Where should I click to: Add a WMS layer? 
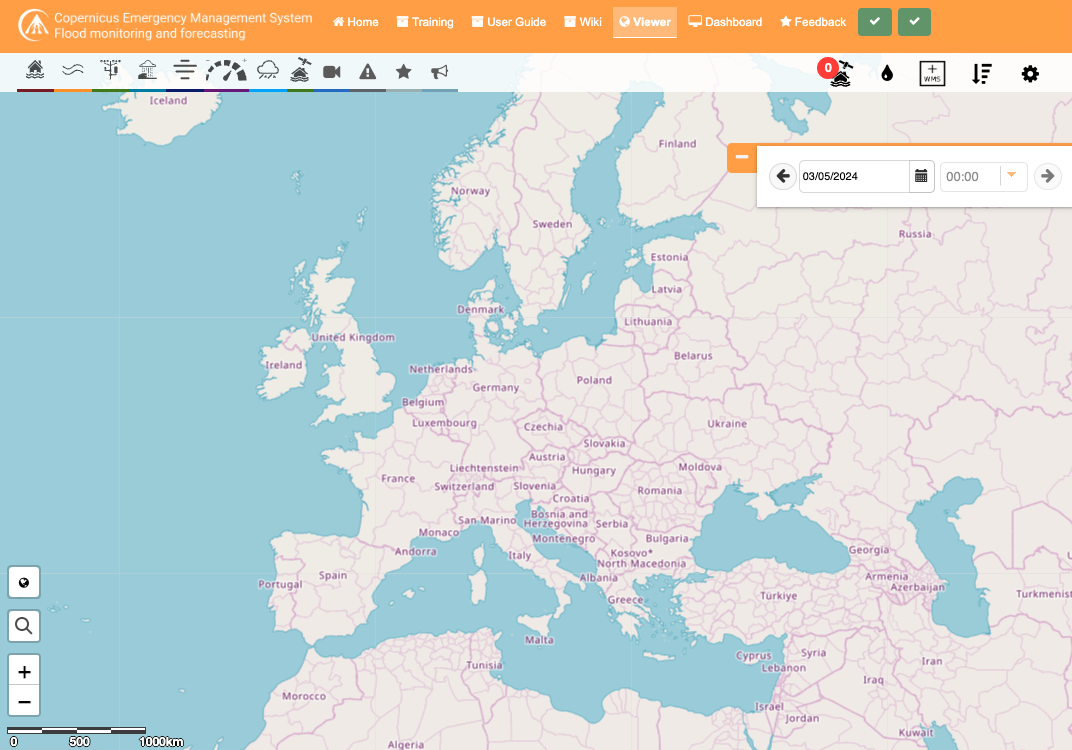tap(932, 73)
